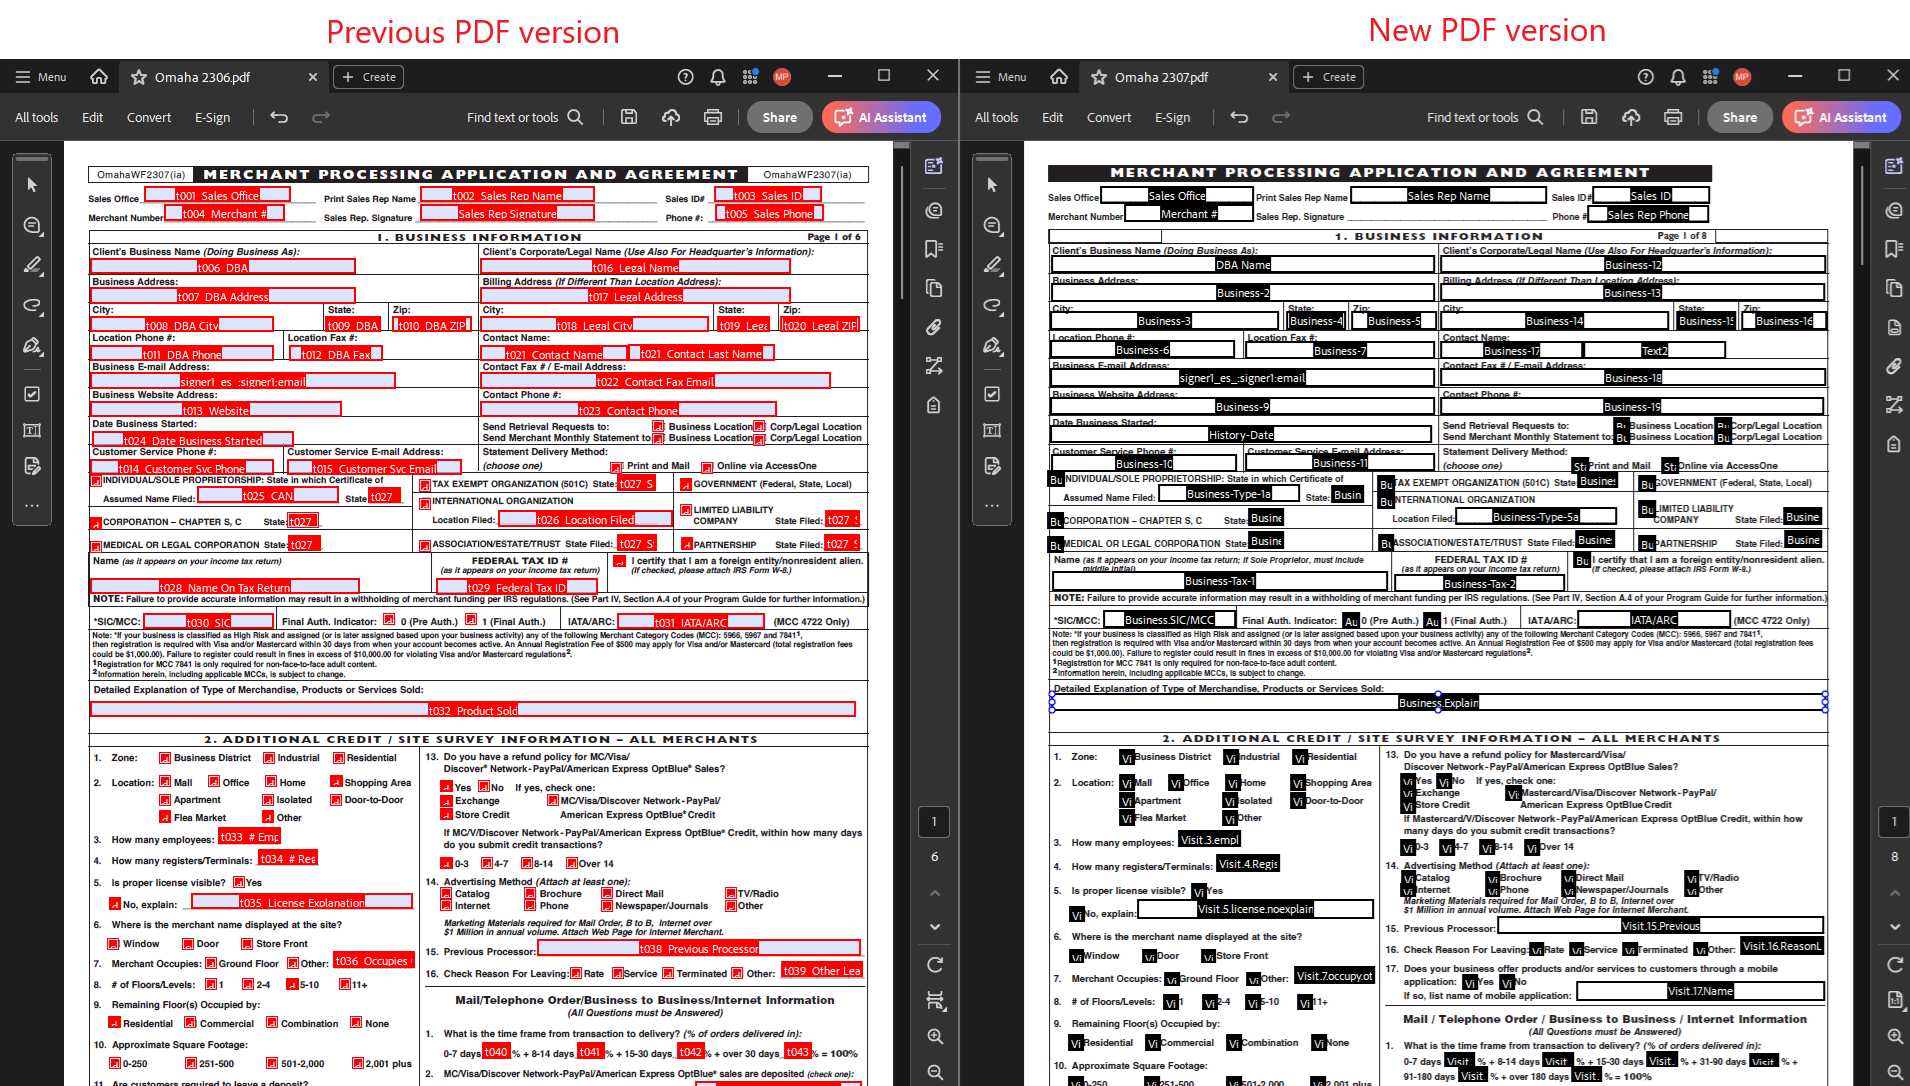Open attachments paperclip panel in left window sidebar

coord(934,327)
